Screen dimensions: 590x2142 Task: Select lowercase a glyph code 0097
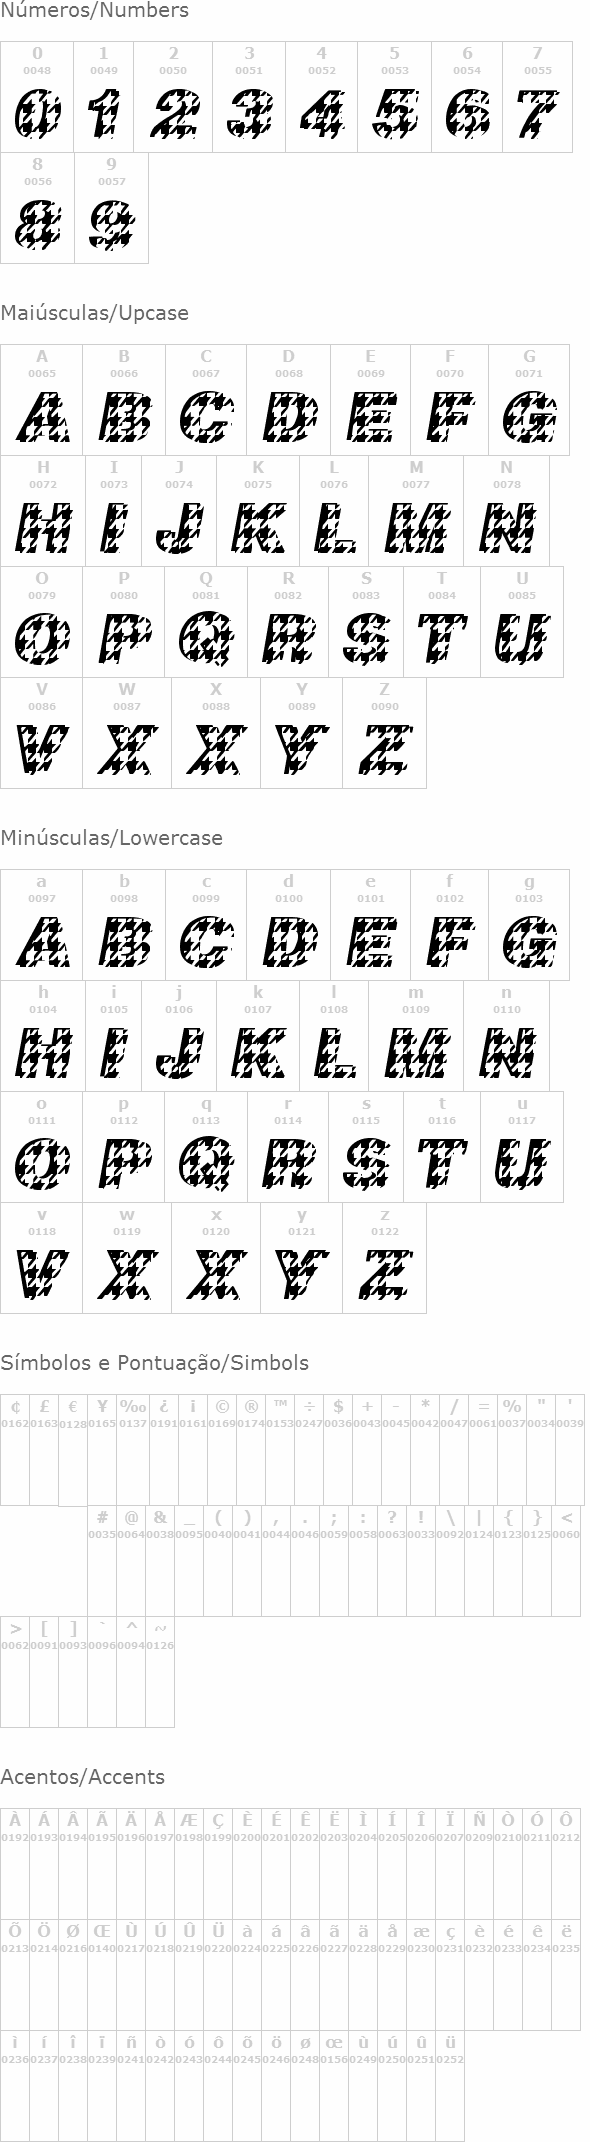[41, 926]
